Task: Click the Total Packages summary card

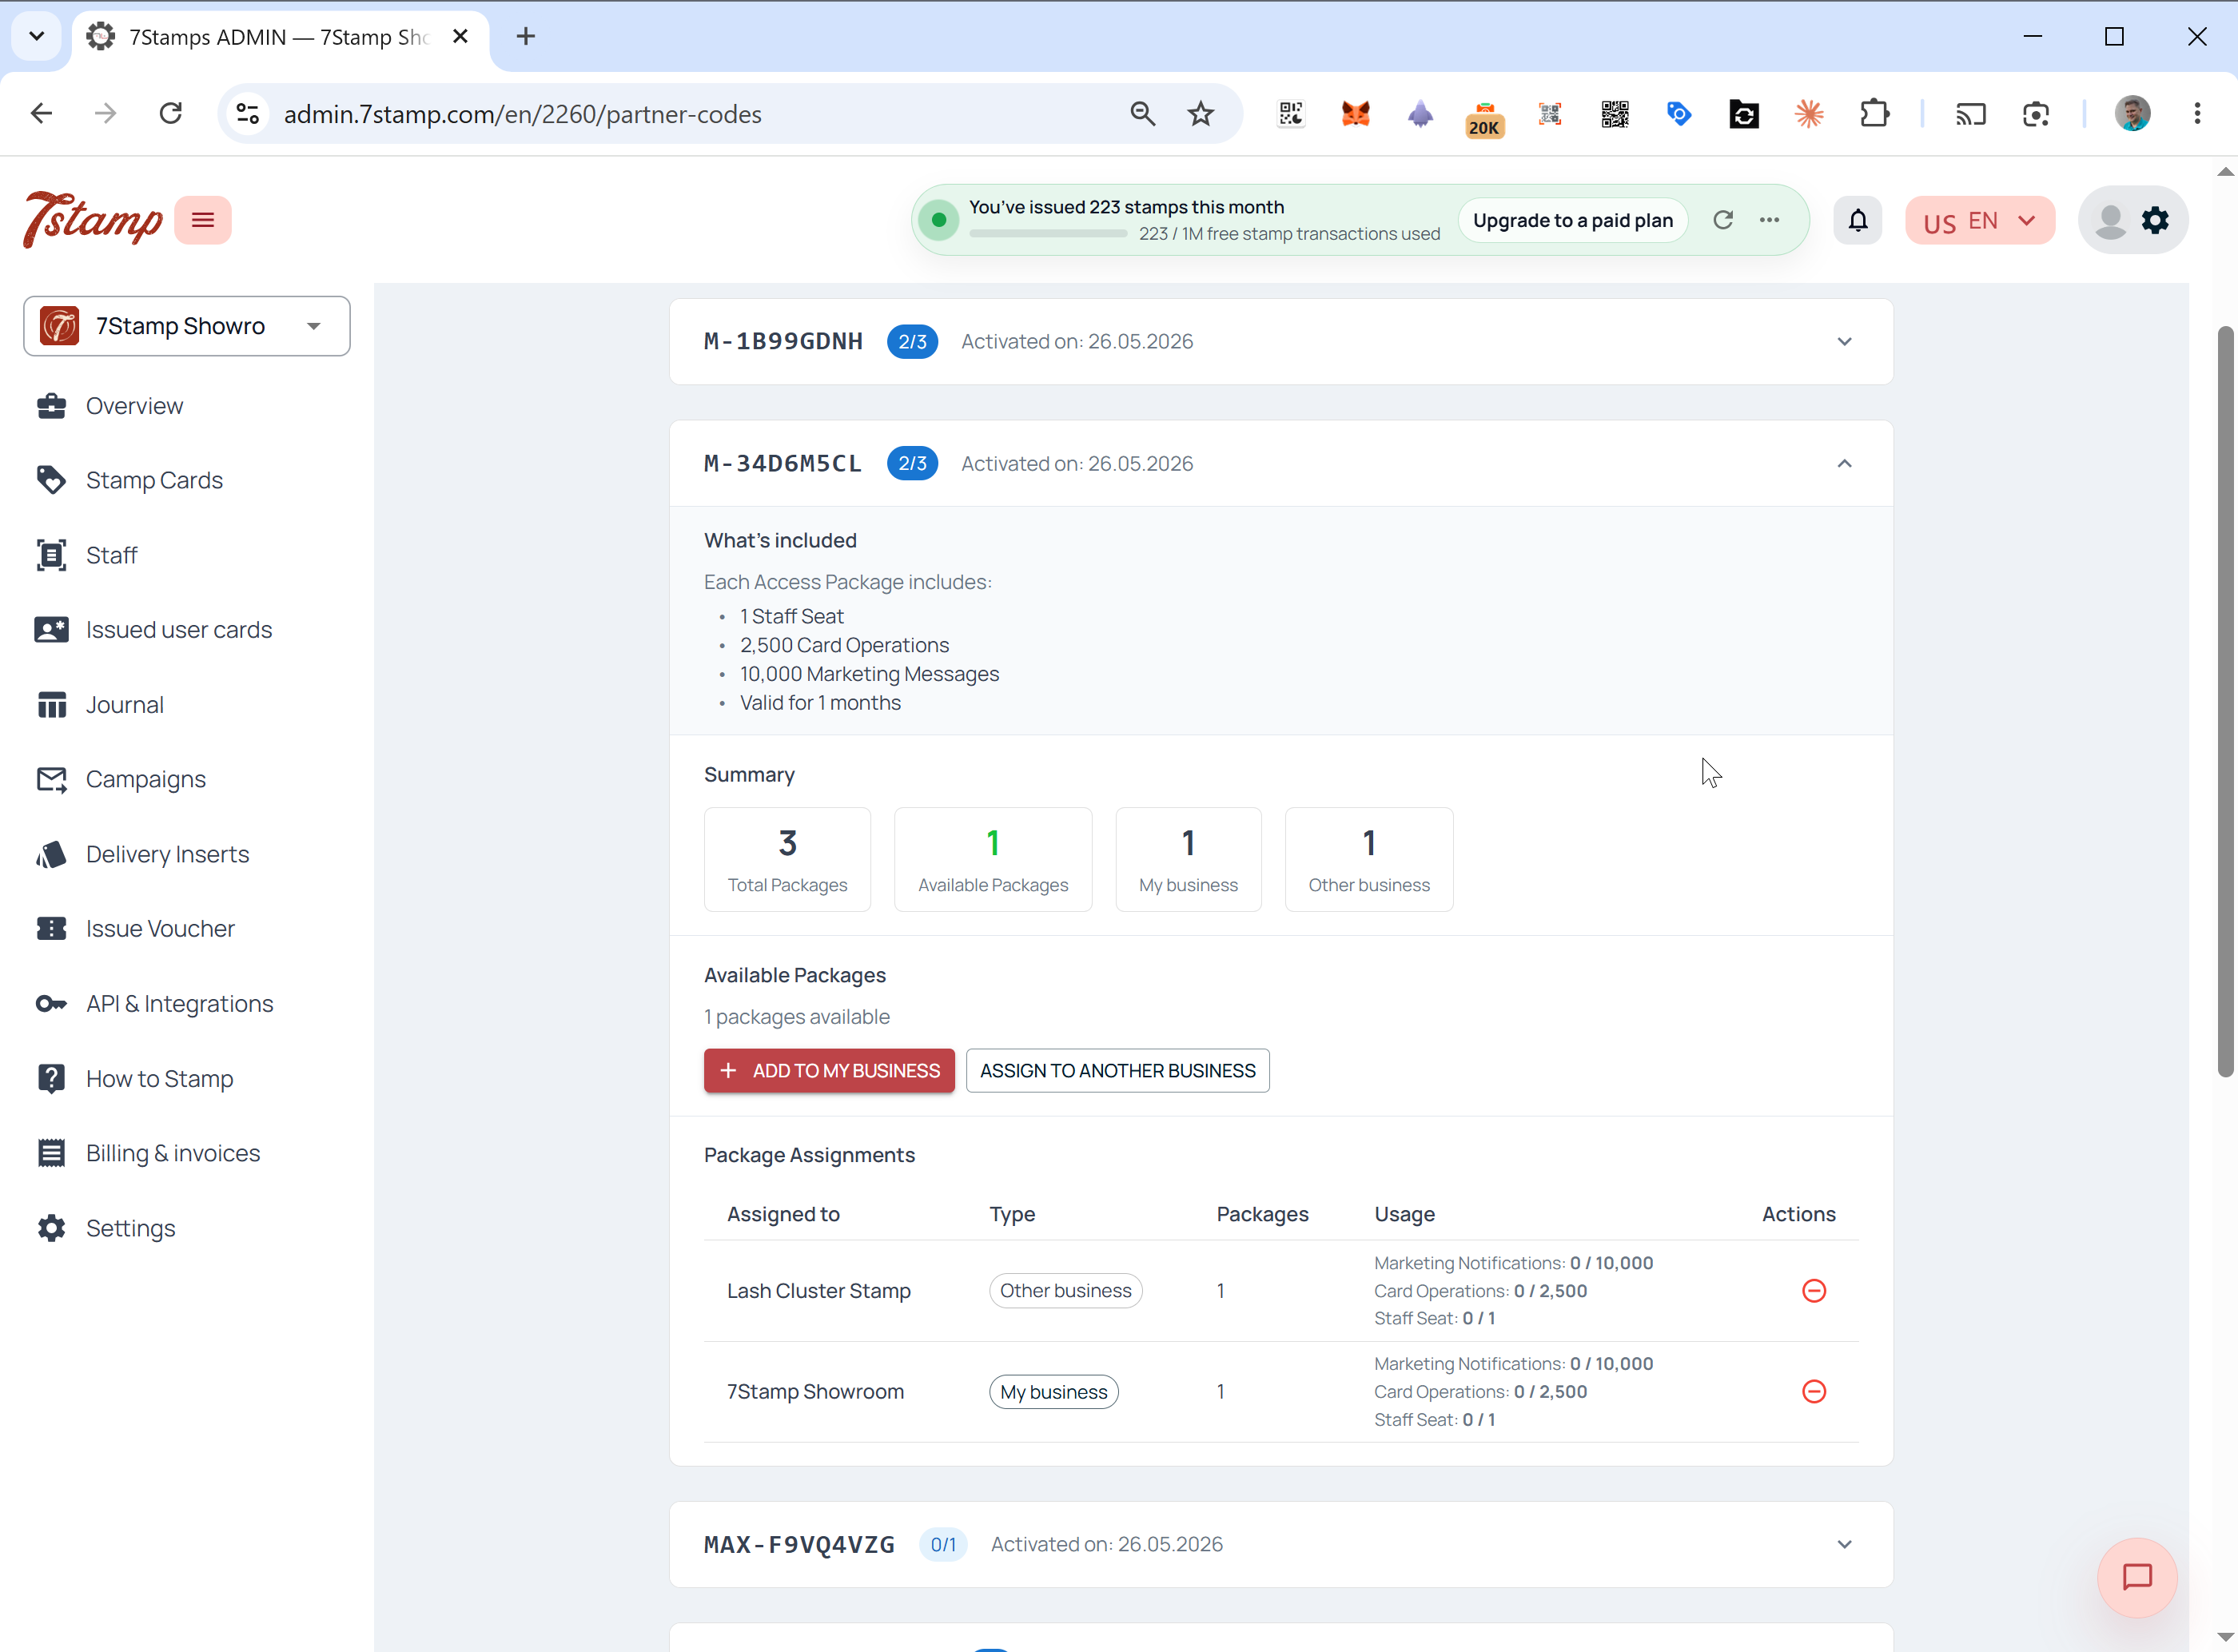Action: (x=787, y=859)
